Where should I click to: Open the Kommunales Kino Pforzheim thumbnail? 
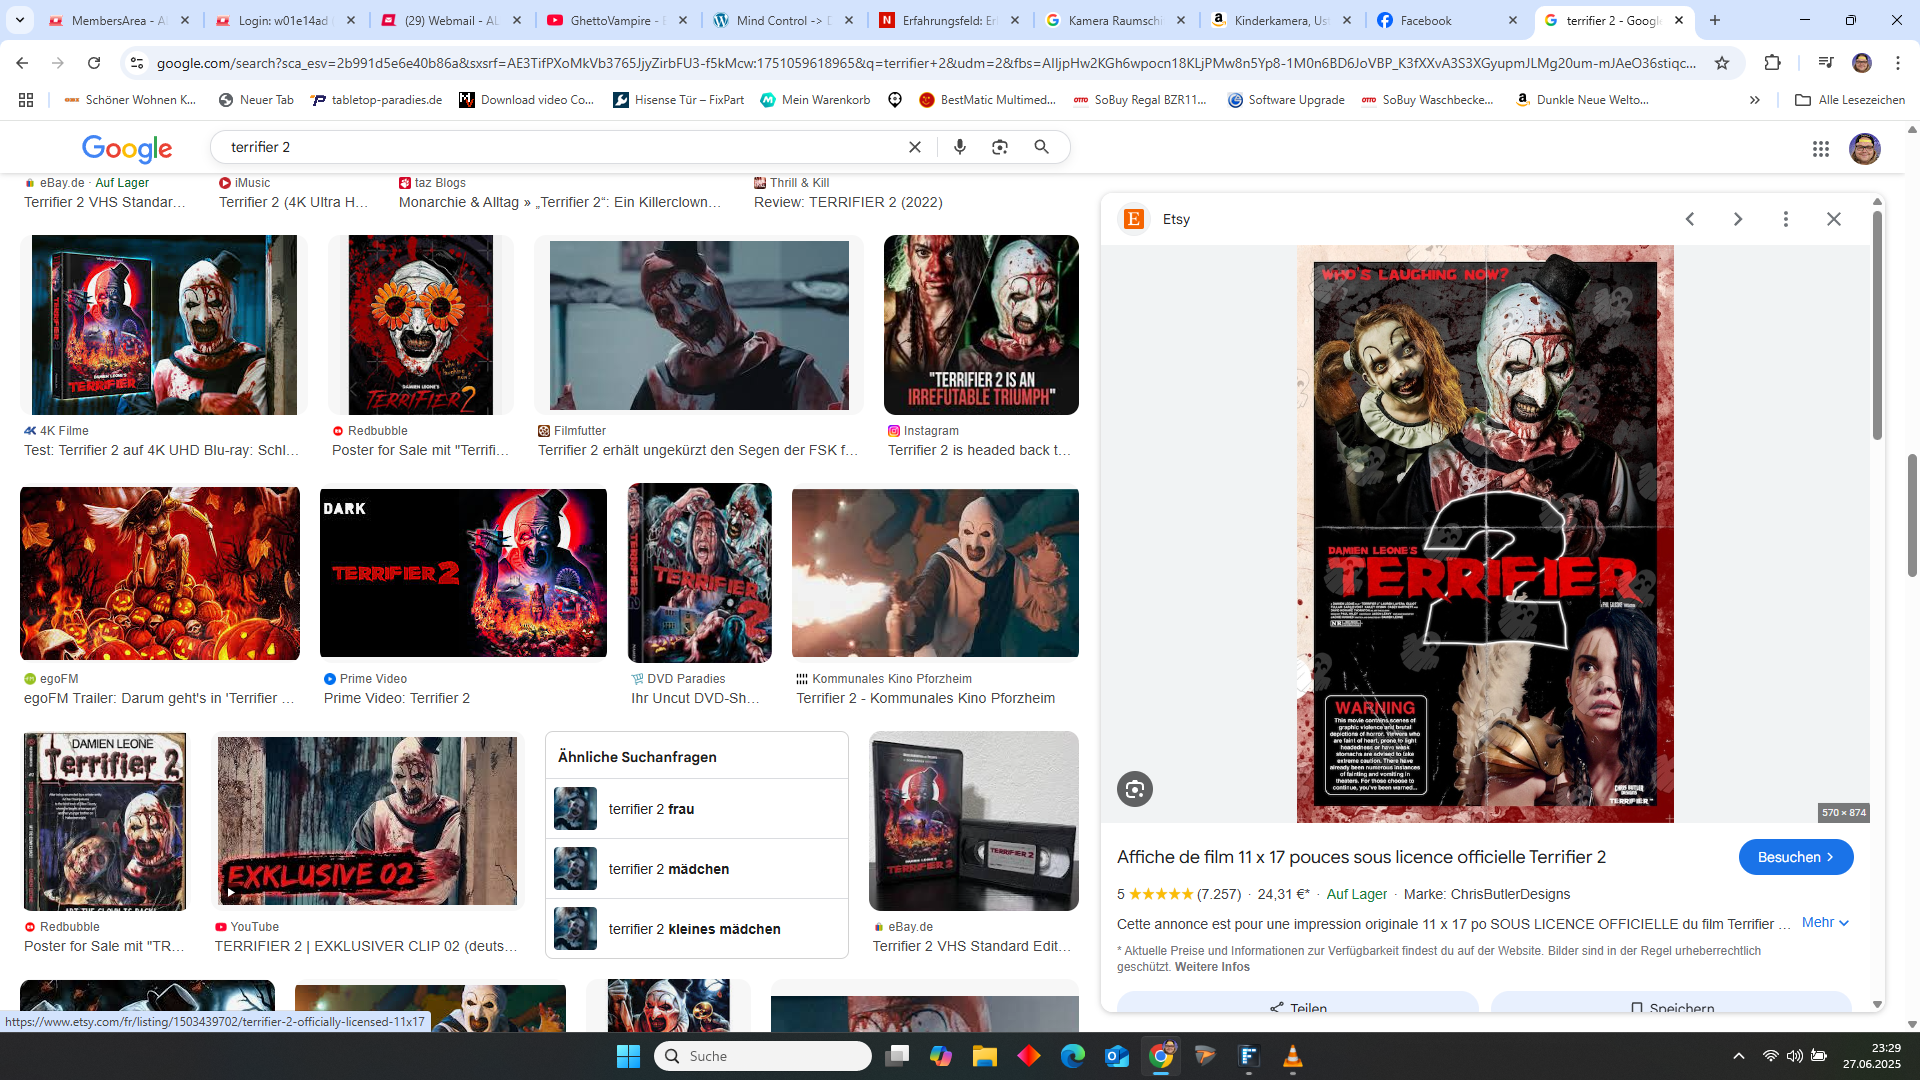point(935,573)
